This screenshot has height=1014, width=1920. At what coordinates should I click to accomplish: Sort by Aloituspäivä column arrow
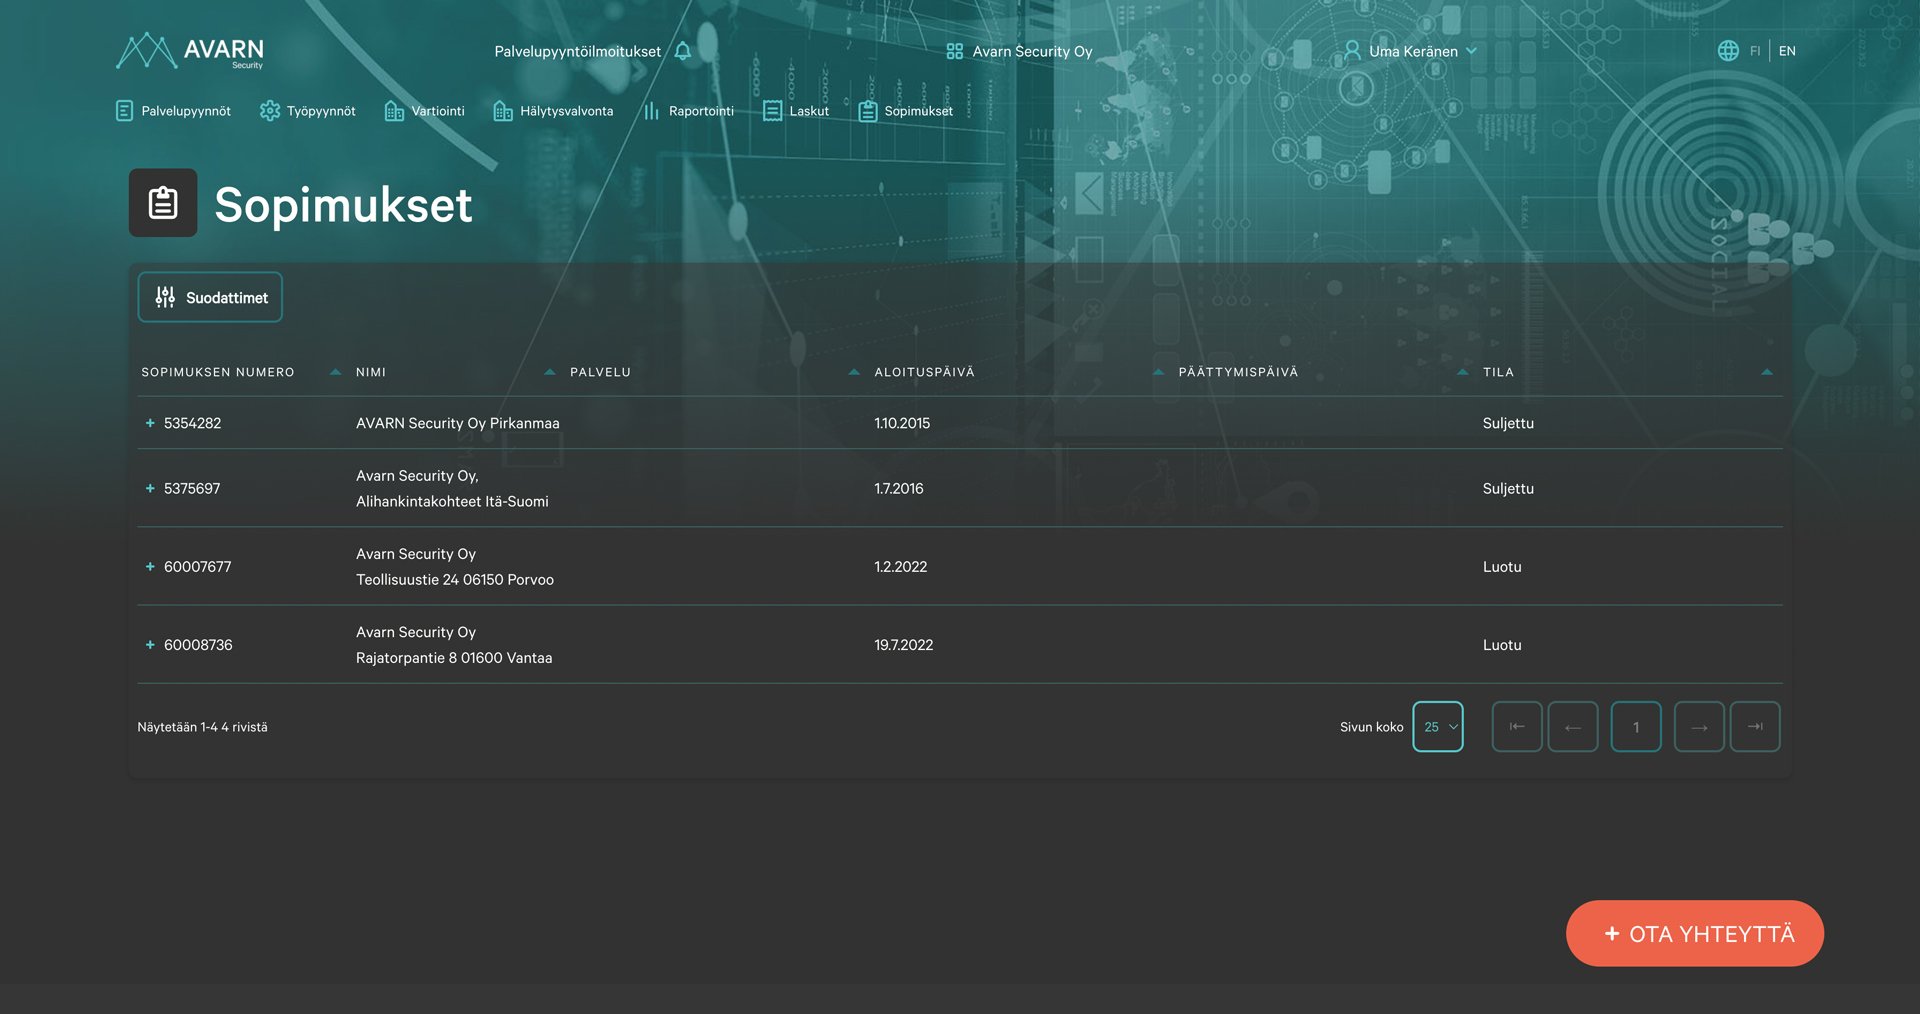tap(1159, 372)
